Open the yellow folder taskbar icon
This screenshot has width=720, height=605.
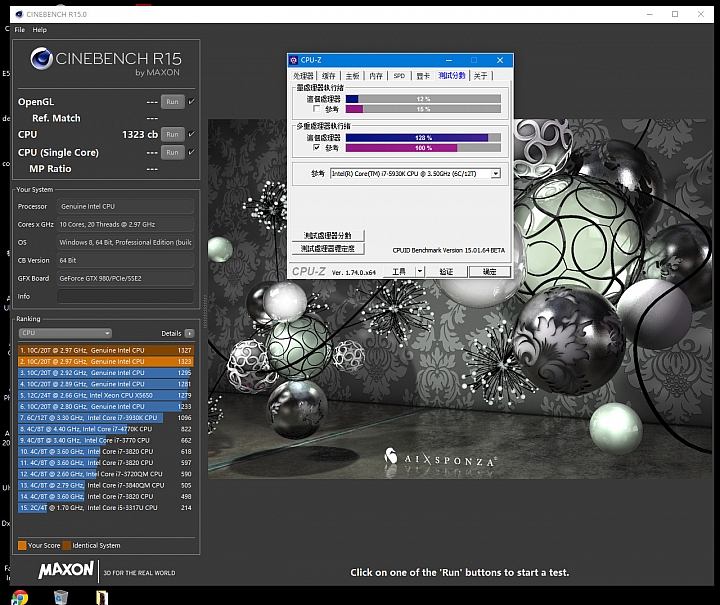click(101, 597)
